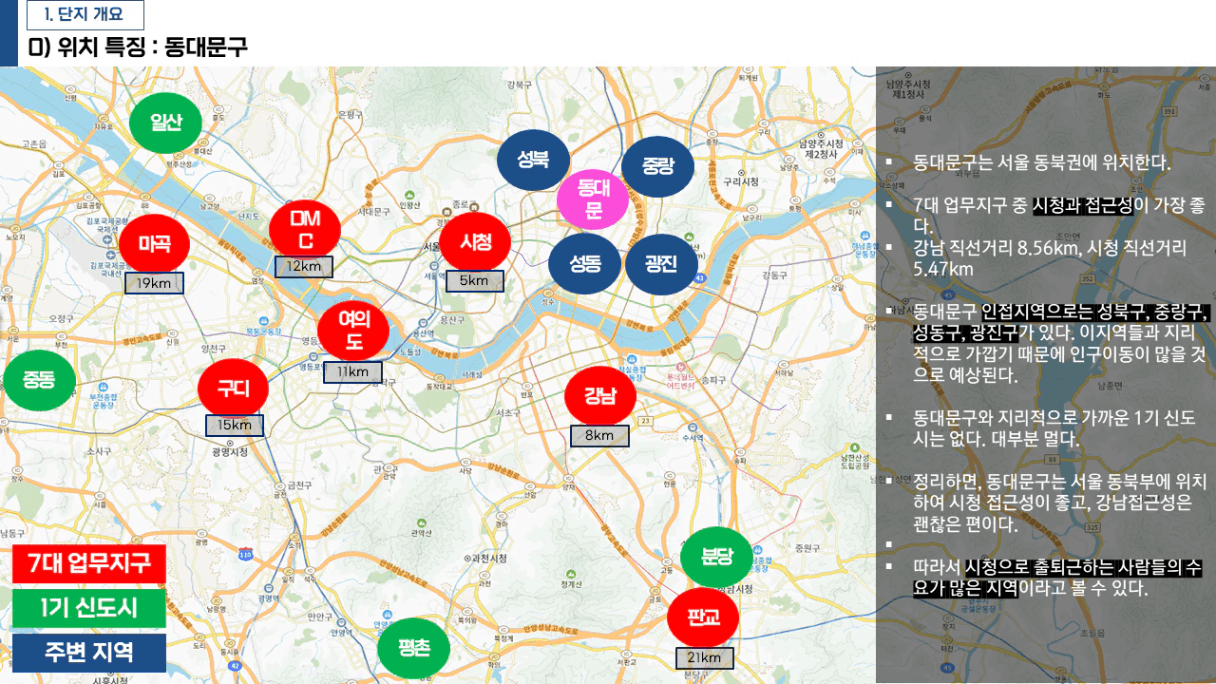Click the 11km distance label under 여의도
This screenshot has width=1216, height=684.
pos(353,371)
